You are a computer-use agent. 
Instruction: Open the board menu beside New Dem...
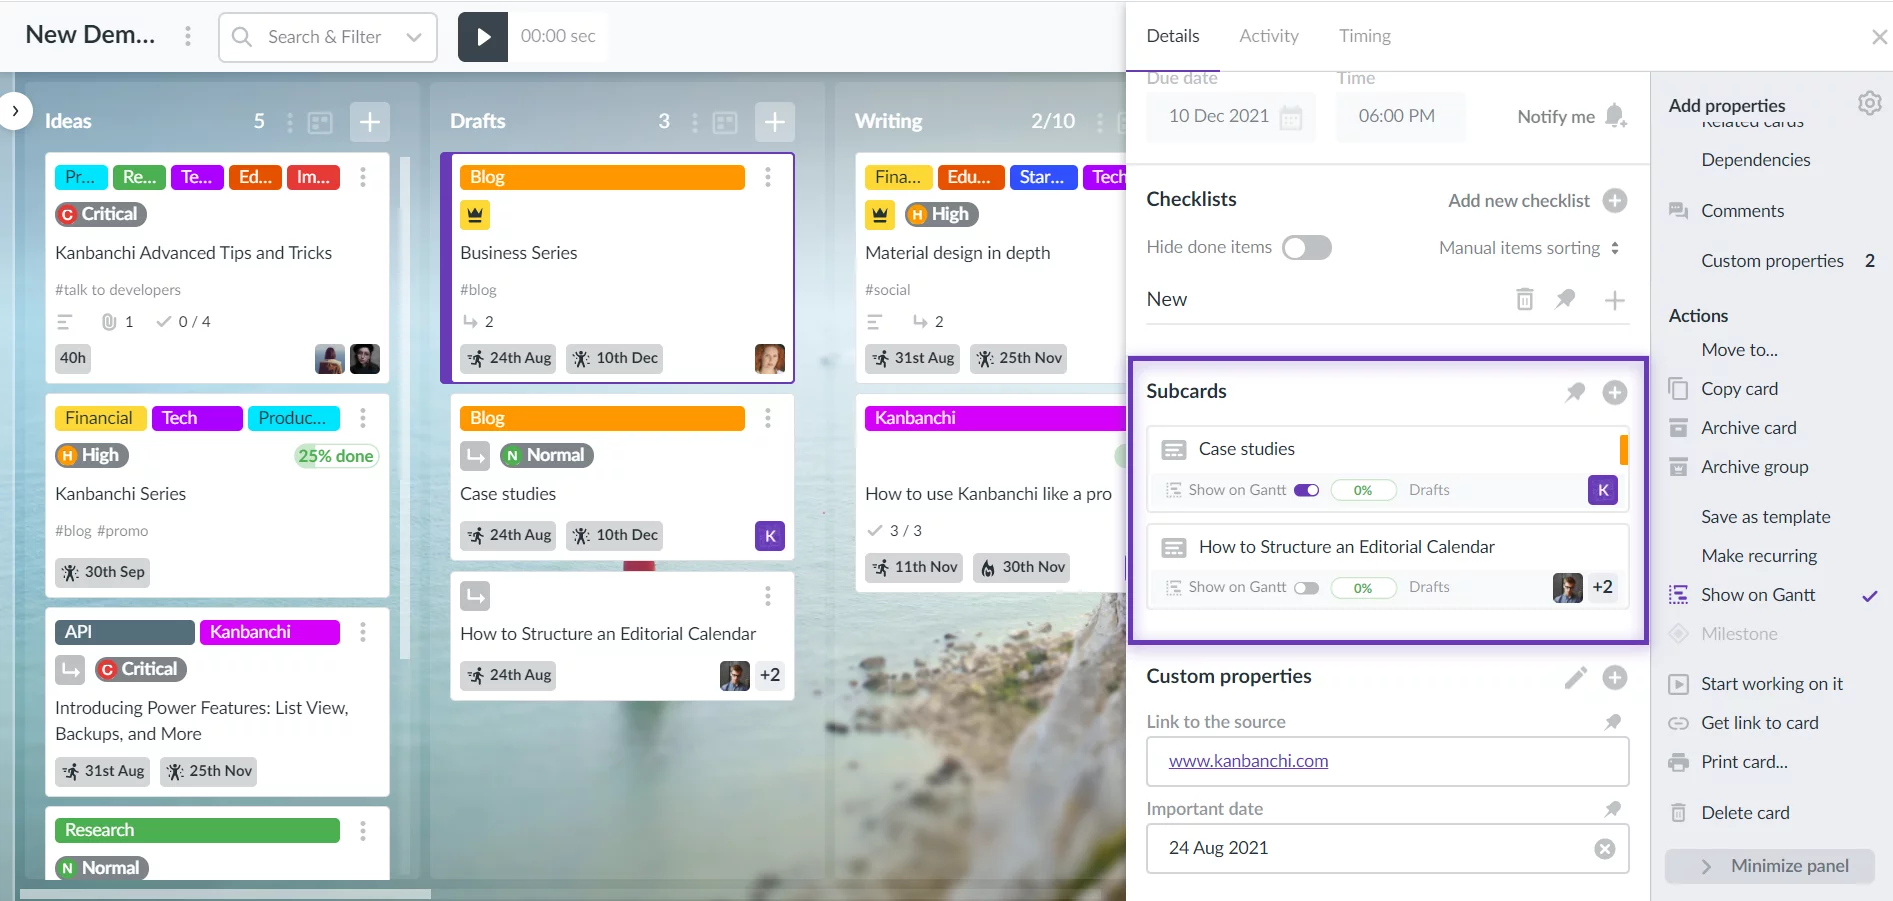click(188, 36)
